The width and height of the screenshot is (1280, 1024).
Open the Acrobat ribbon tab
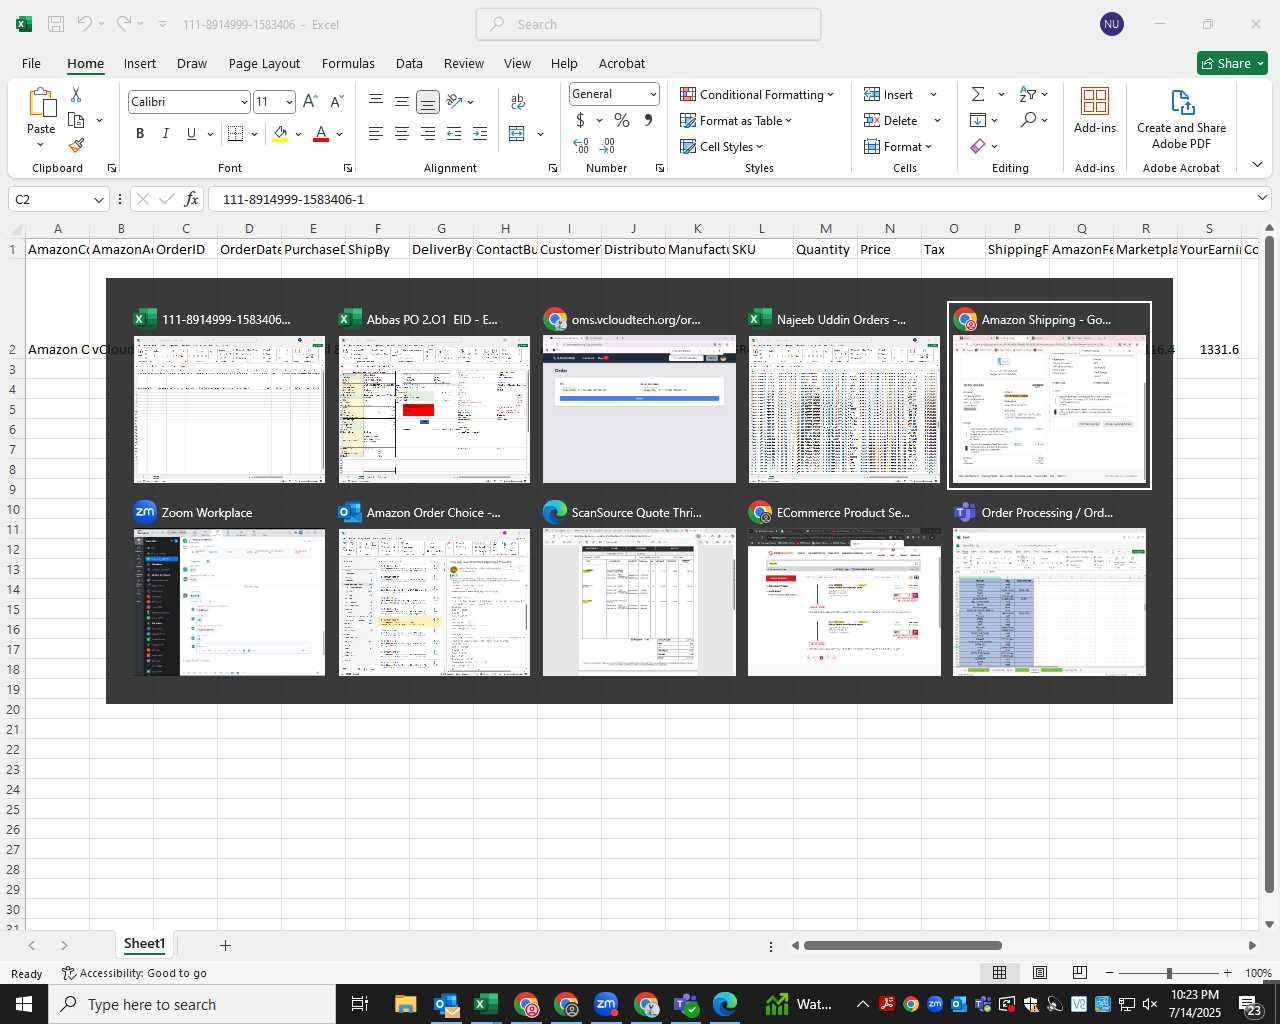pos(622,63)
